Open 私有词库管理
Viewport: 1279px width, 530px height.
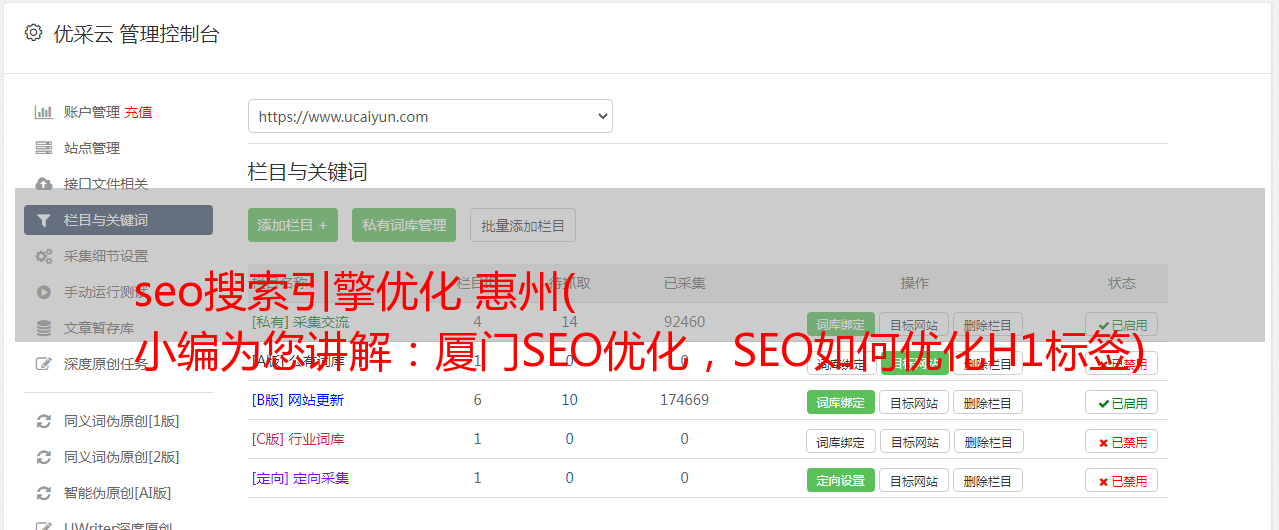(404, 225)
